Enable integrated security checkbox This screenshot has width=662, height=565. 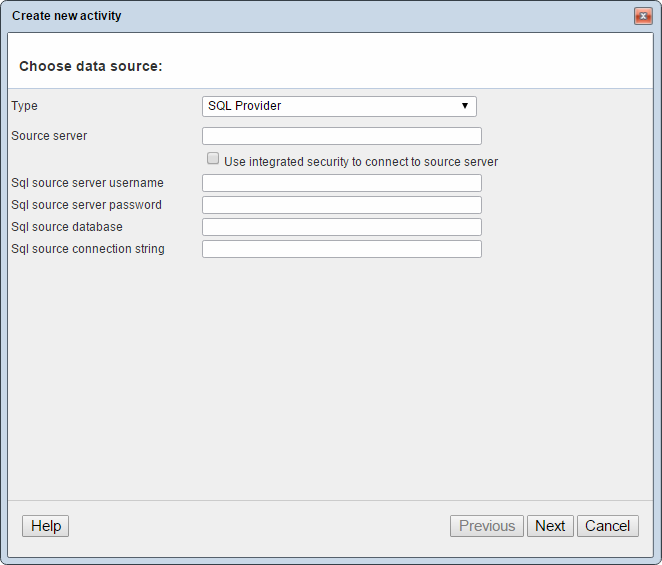(213, 159)
